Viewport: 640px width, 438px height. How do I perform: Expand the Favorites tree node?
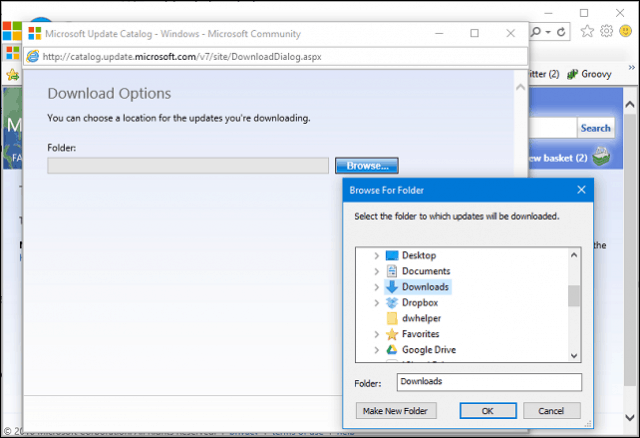coord(376,334)
